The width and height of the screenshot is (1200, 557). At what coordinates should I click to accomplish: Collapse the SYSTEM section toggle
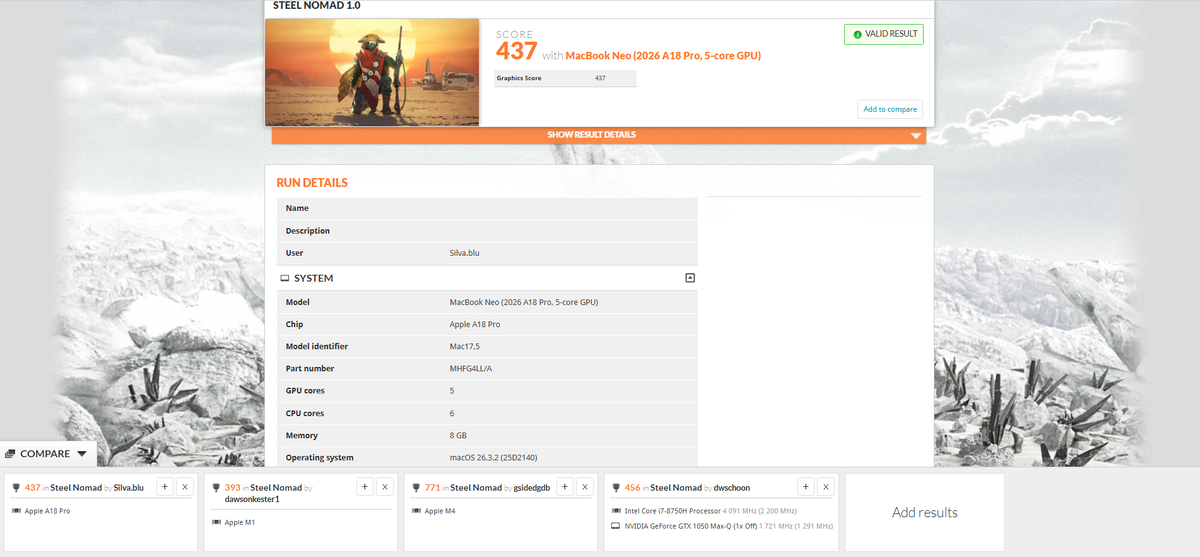[x=689, y=278]
